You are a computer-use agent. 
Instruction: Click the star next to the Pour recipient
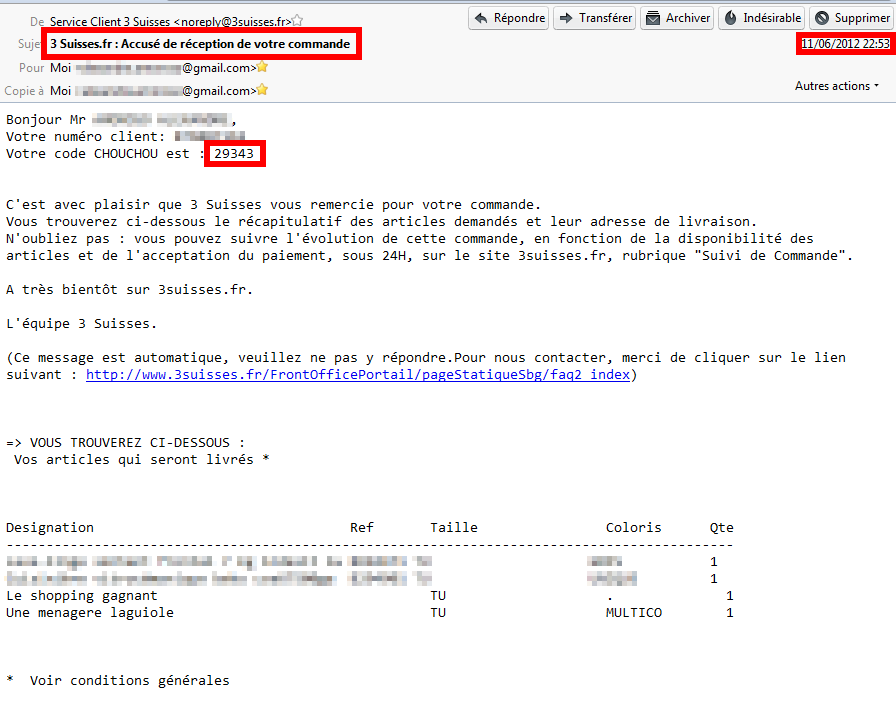pos(262,67)
